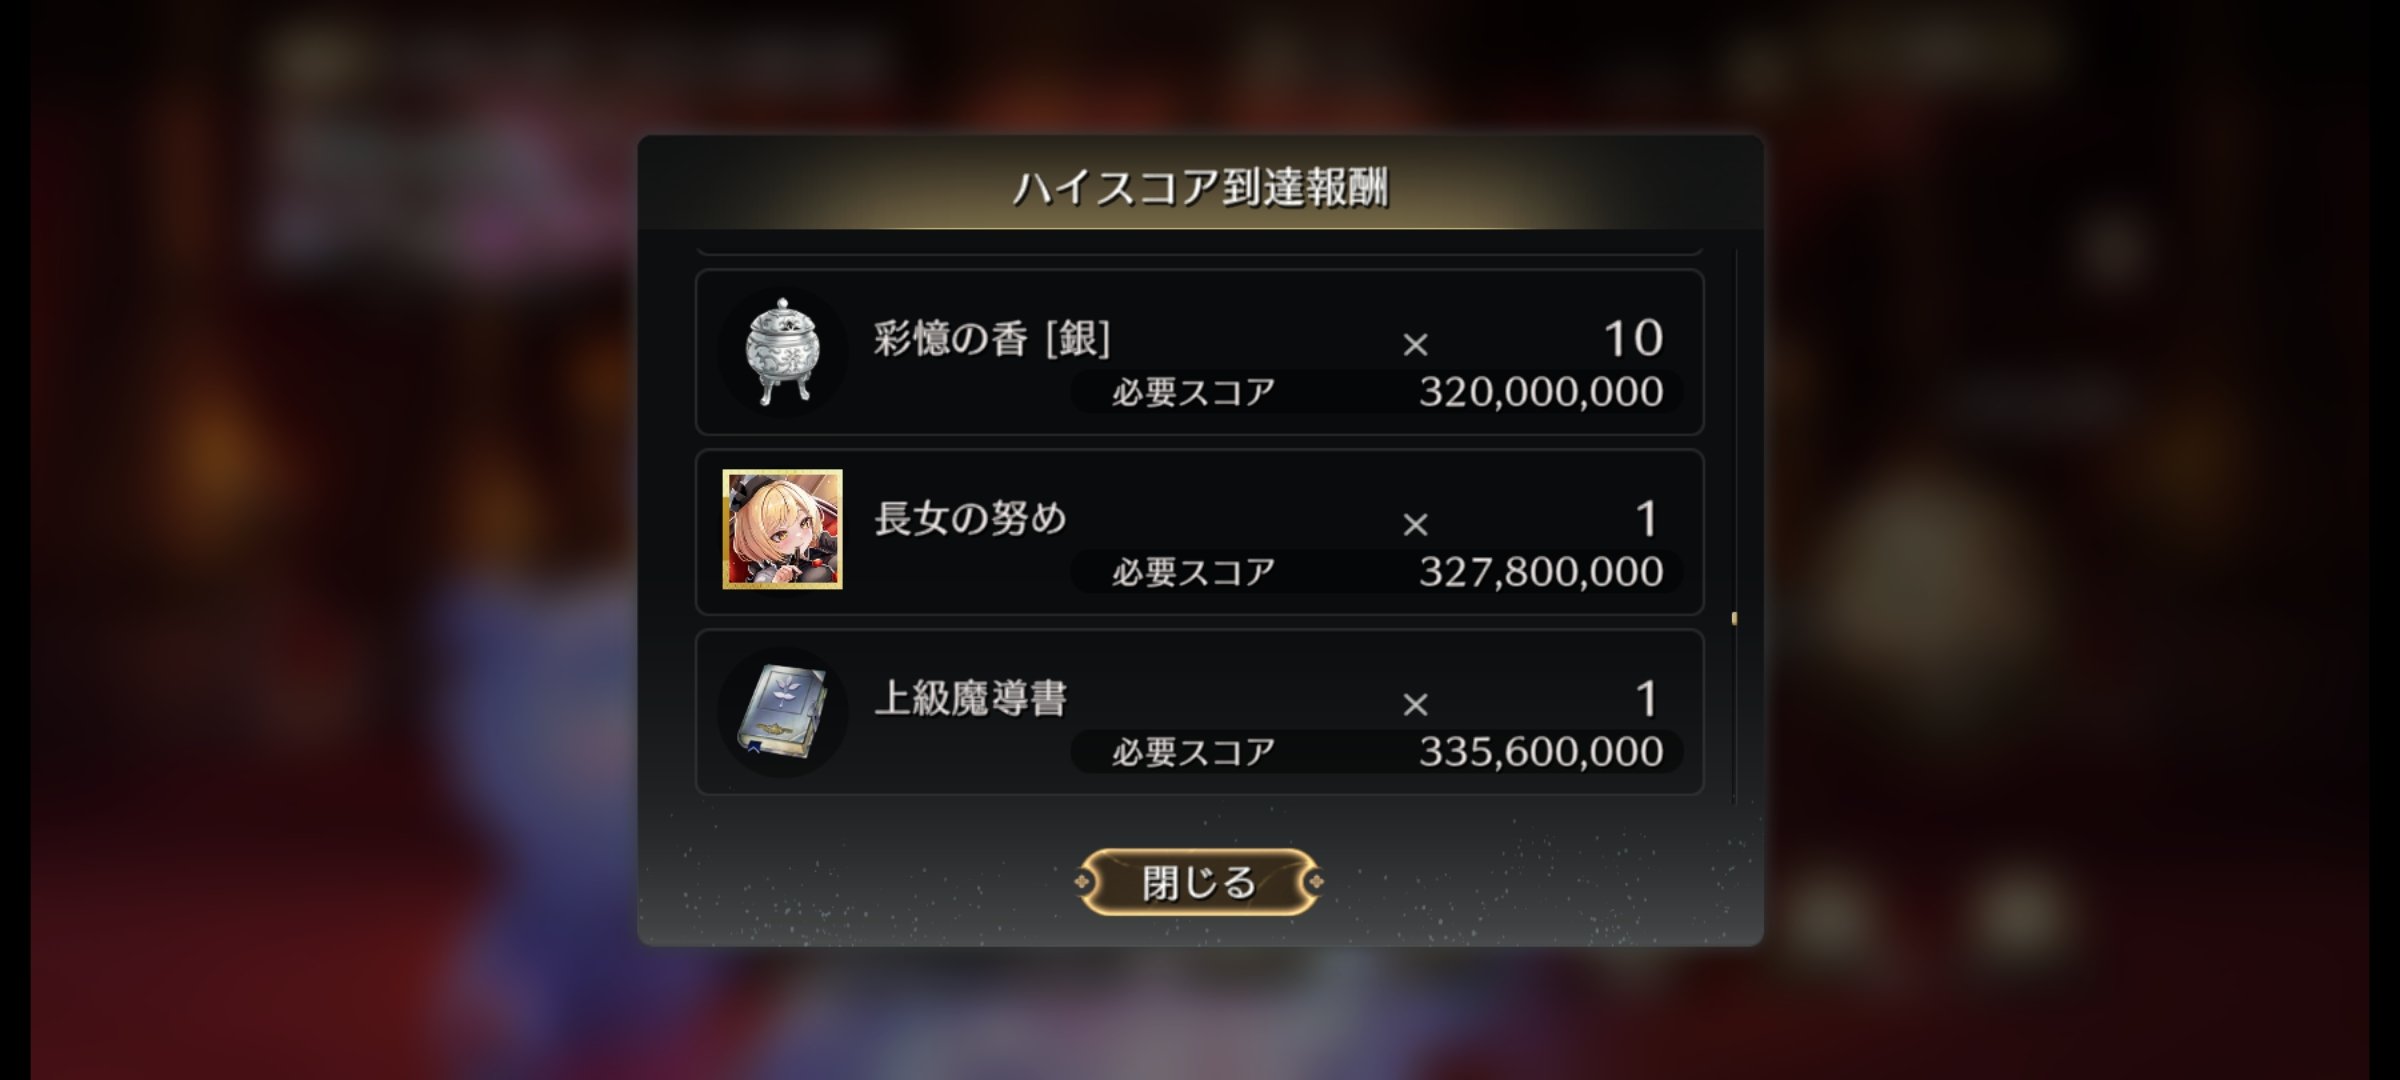The width and height of the screenshot is (2400, 1080).
Task: Tap the 335,600,000 required score value
Action: tap(1541, 752)
